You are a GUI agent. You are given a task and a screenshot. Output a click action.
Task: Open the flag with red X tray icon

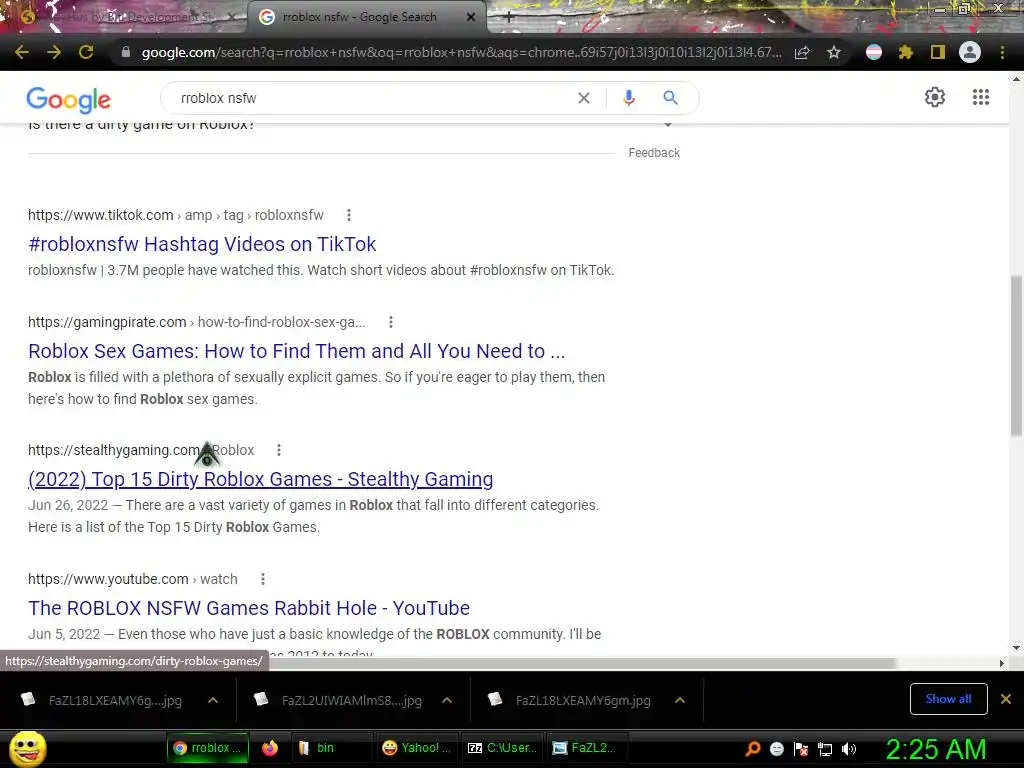[x=801, y=749]
